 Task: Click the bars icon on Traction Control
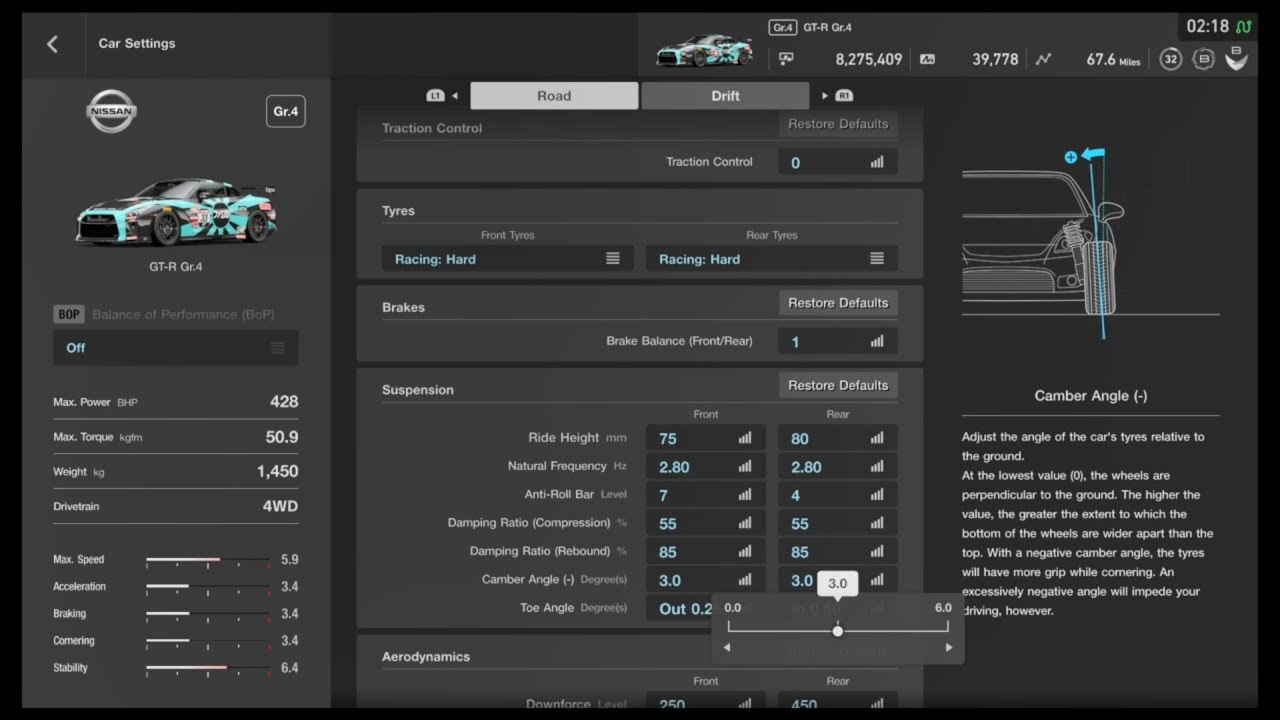point(877,162)
